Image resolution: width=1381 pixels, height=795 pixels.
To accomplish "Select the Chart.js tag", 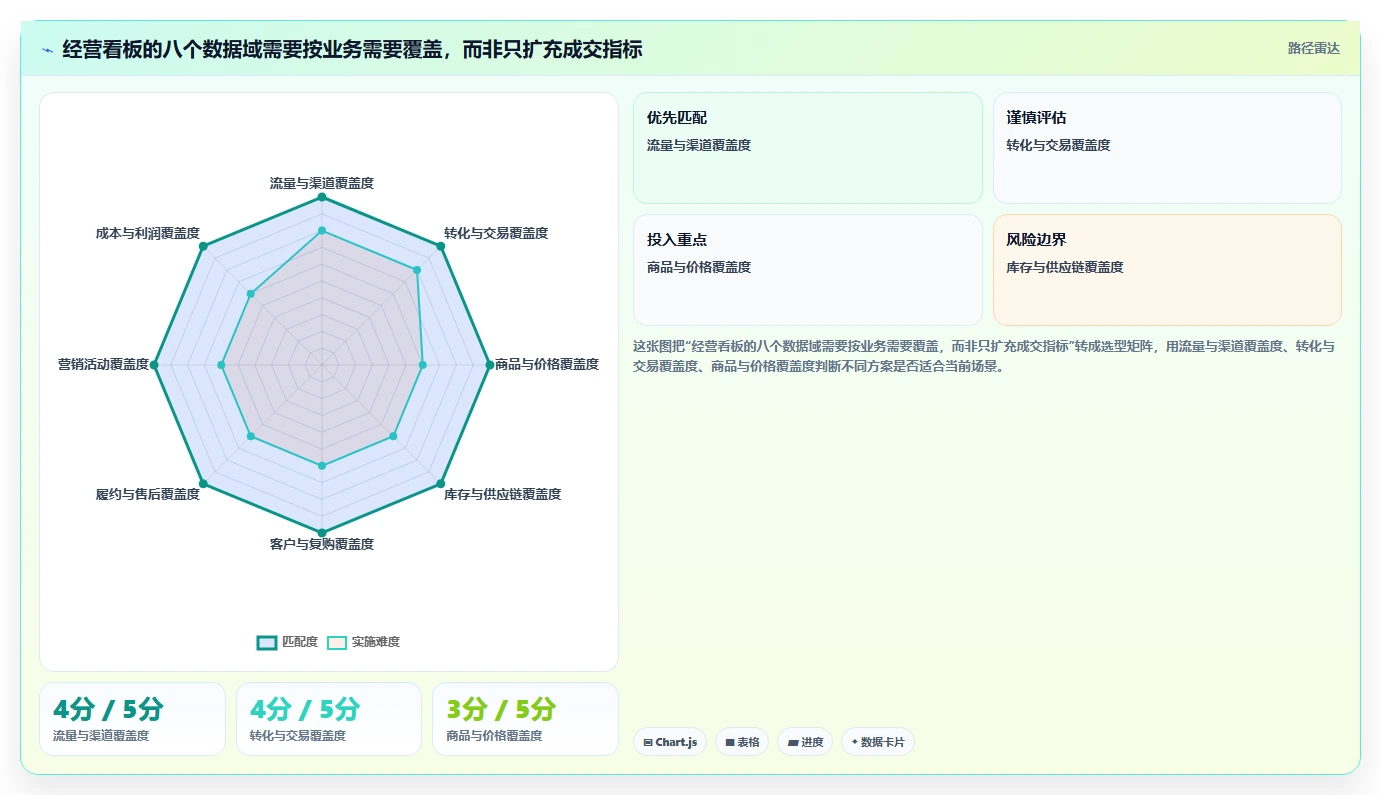I will 670,742.
